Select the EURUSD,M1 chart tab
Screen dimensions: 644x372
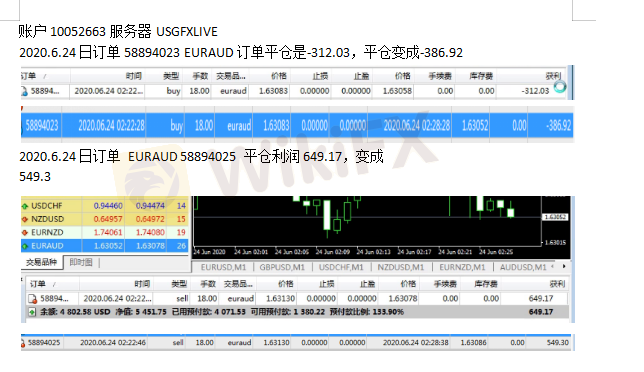(223, 267)
